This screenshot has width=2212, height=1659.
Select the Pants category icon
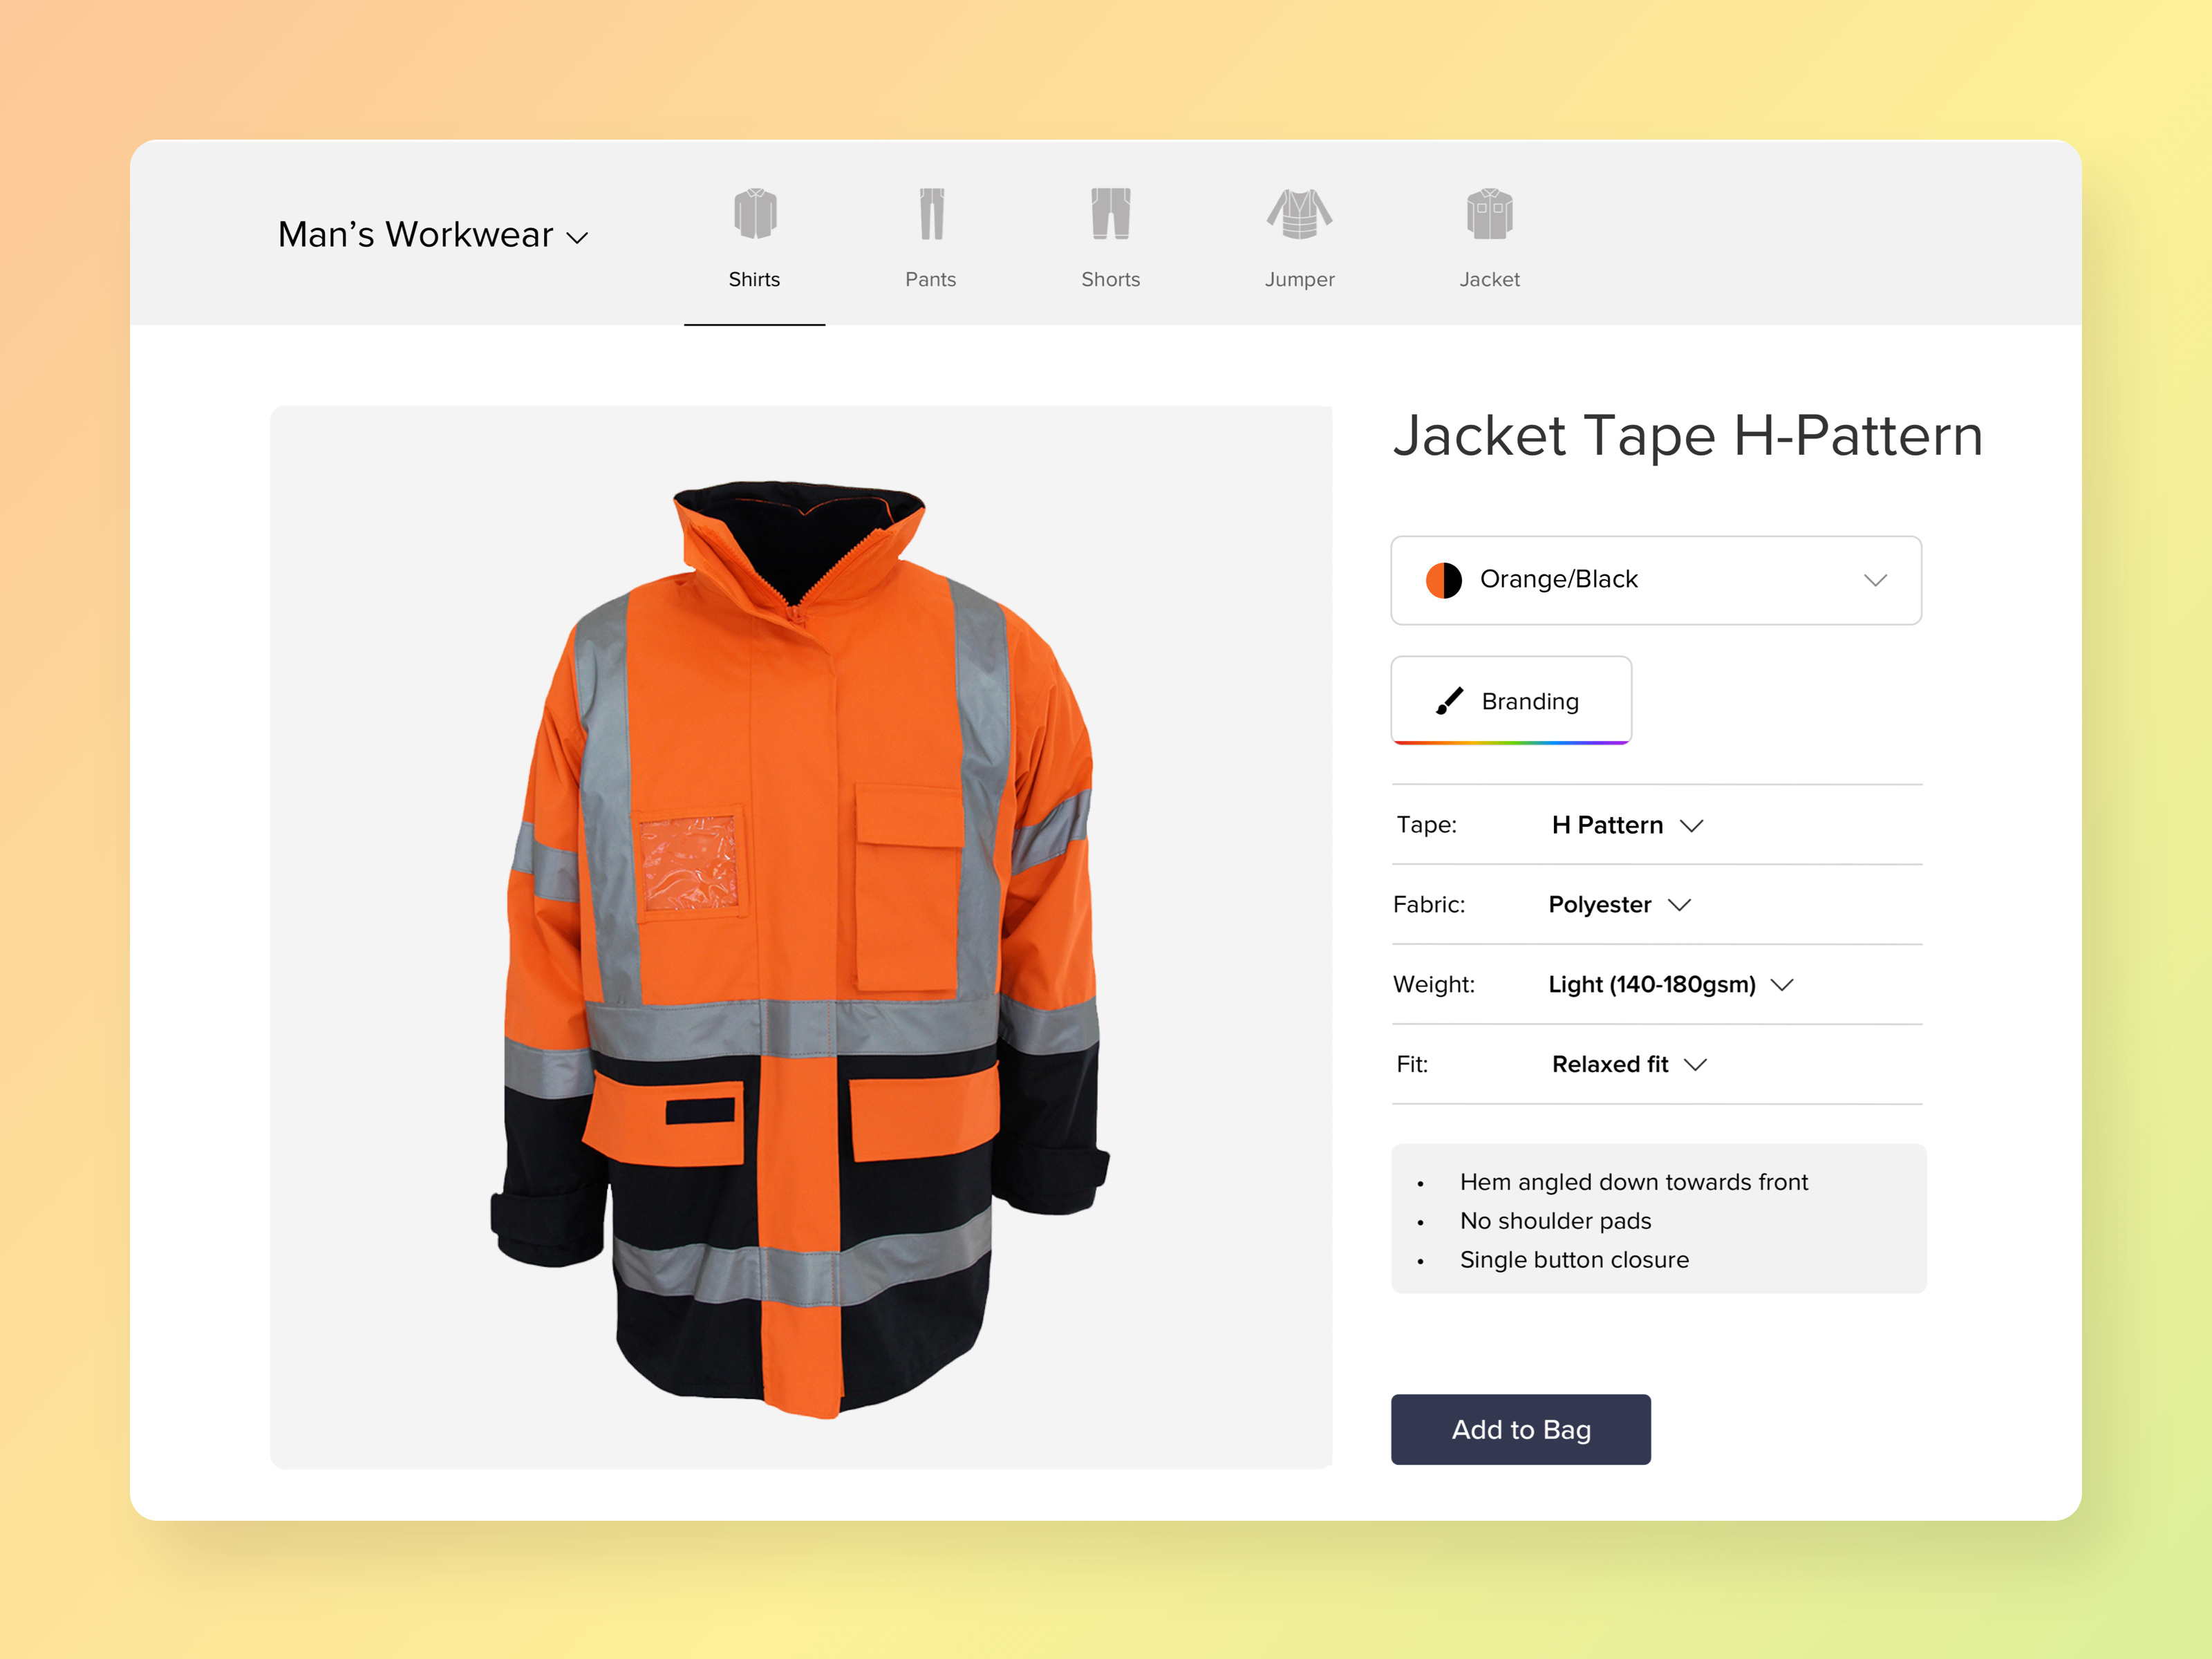[930, 213]
